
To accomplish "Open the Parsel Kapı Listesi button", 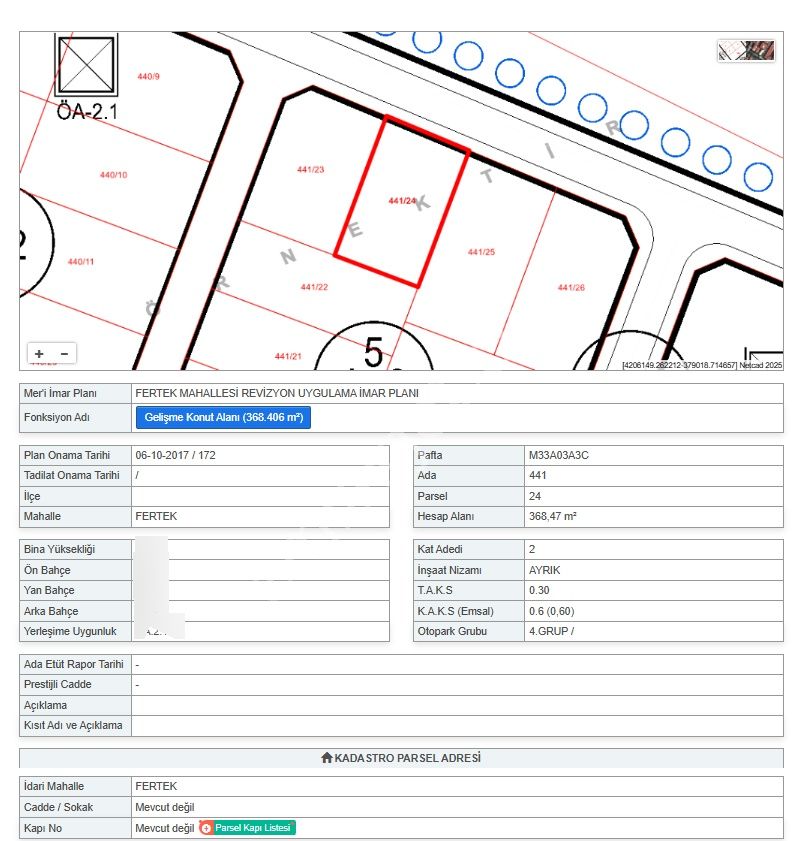I will coord(254,828).
